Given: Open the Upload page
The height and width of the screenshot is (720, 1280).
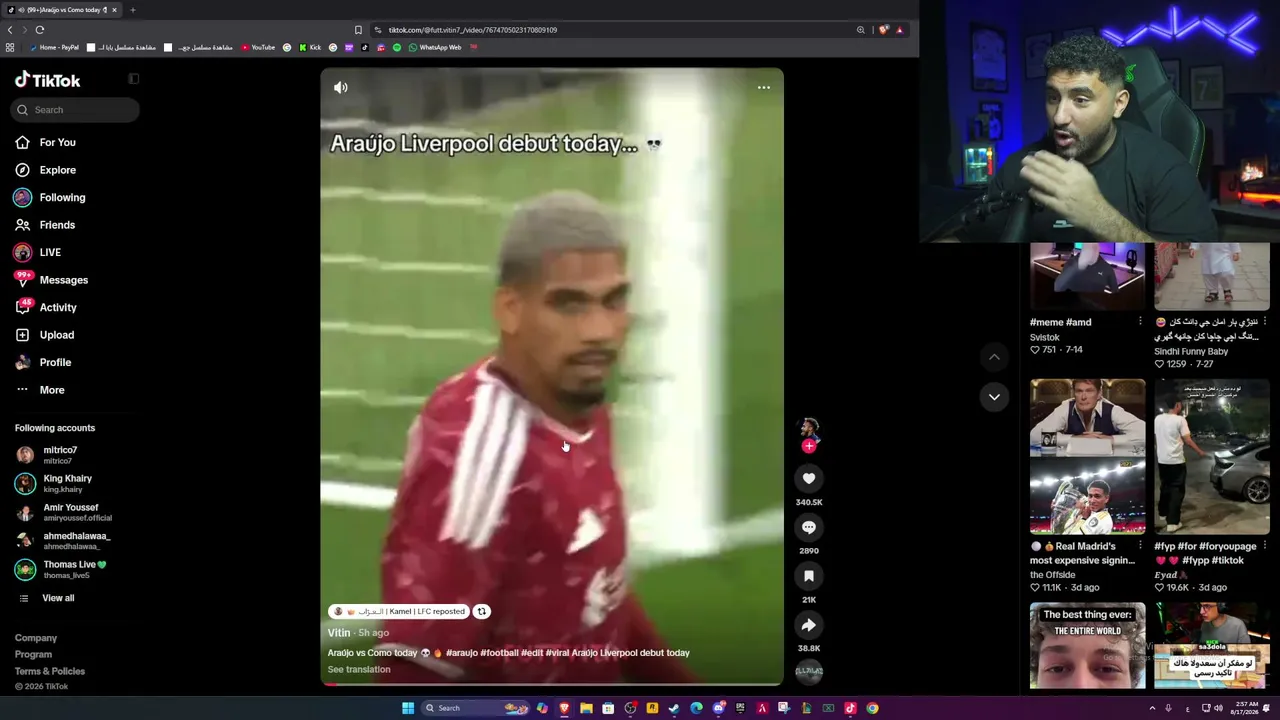Looking at the screenshot, I should coord(56,335).
